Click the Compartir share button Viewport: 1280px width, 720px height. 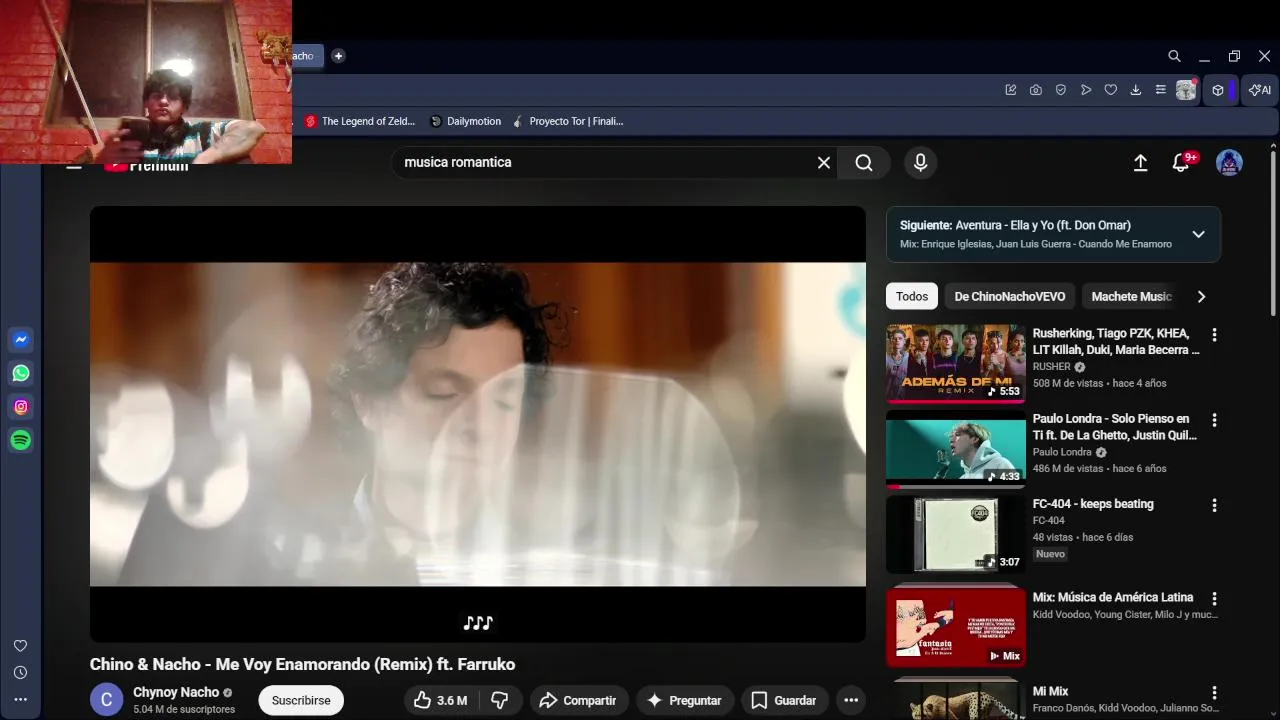(x=579, y=700)
